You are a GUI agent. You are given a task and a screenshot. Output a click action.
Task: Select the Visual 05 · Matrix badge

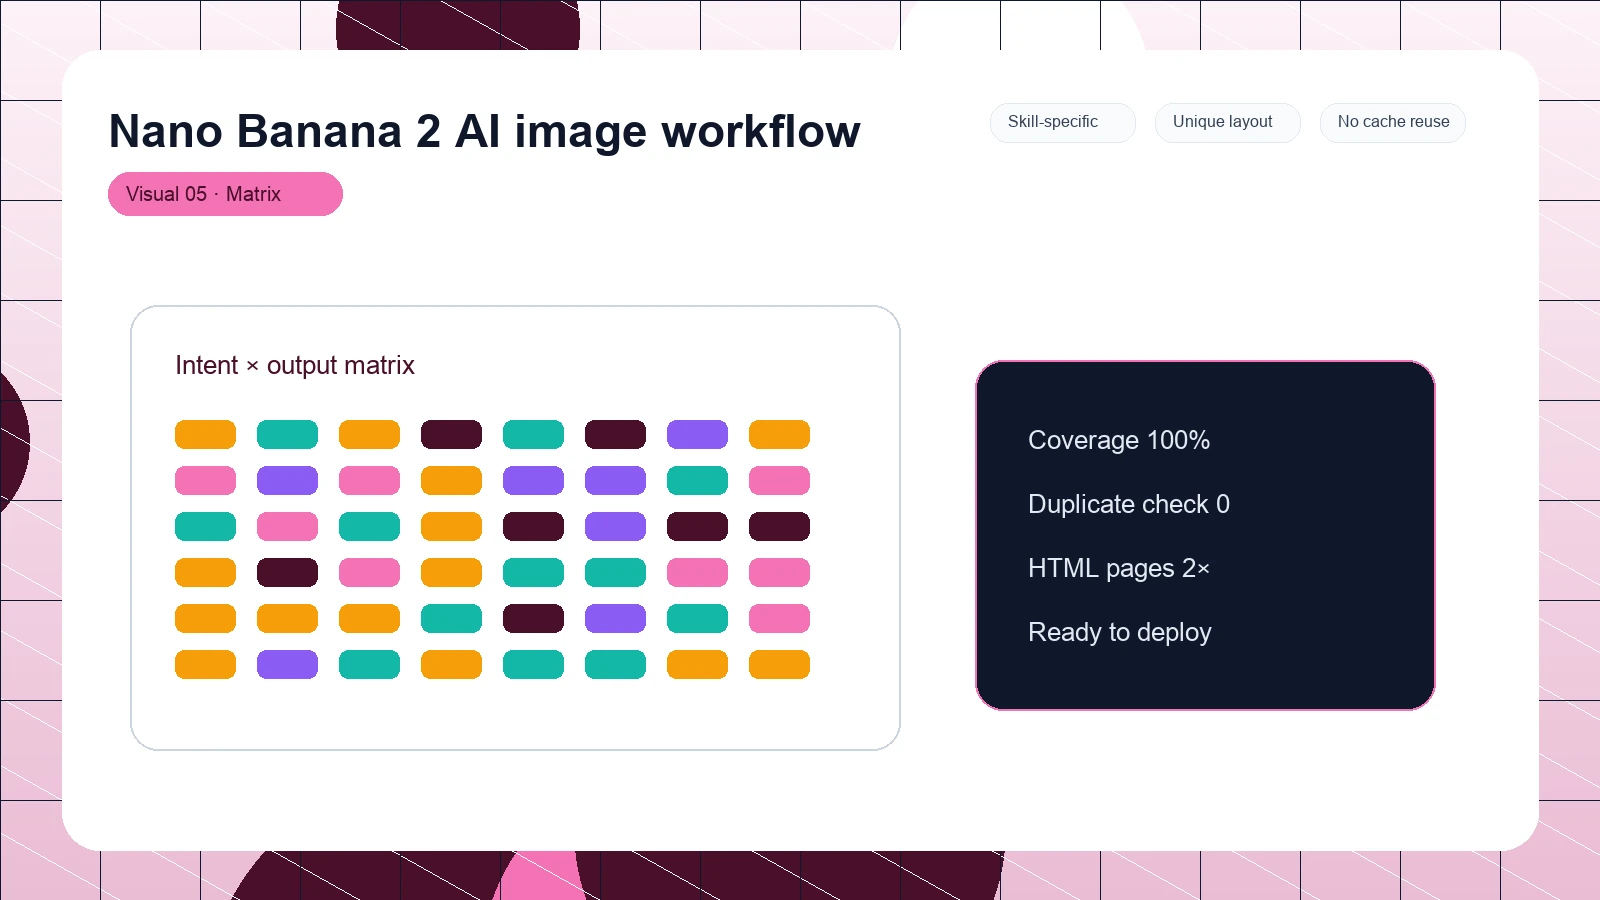tap(225, 194)
